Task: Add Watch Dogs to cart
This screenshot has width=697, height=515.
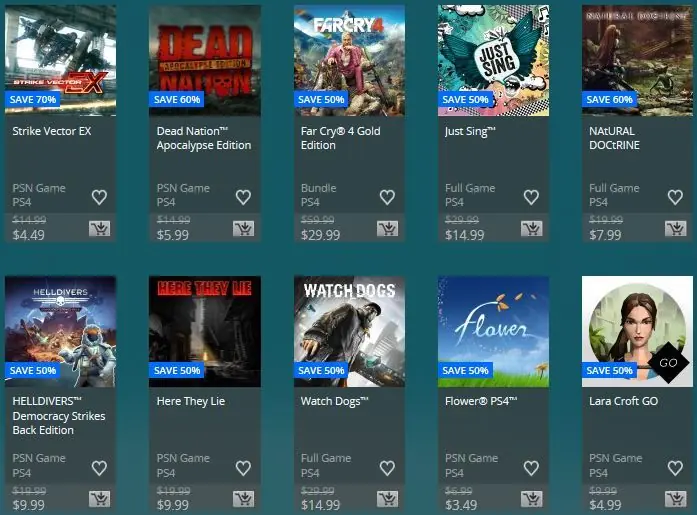Action: coord(388,499)
